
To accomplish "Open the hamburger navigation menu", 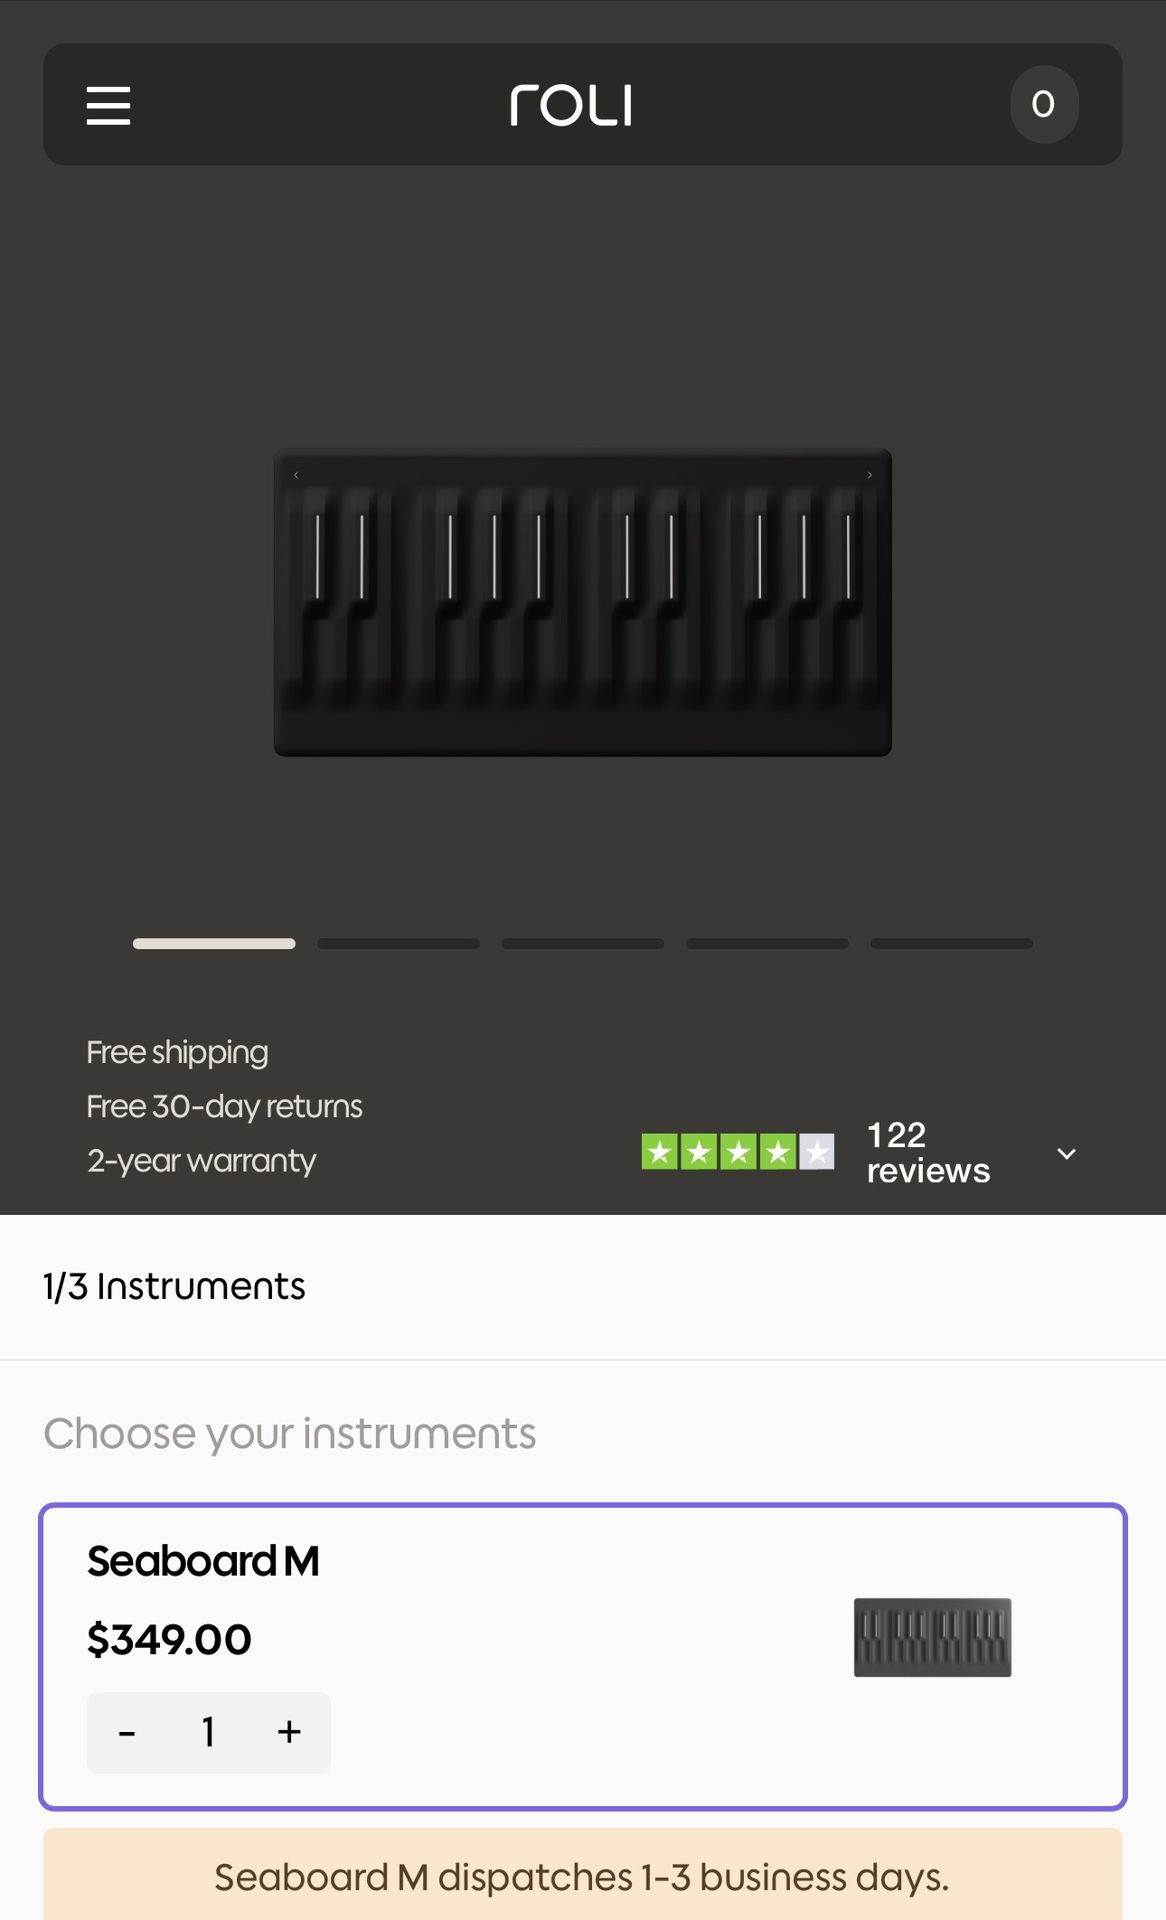I will [108, 105].
